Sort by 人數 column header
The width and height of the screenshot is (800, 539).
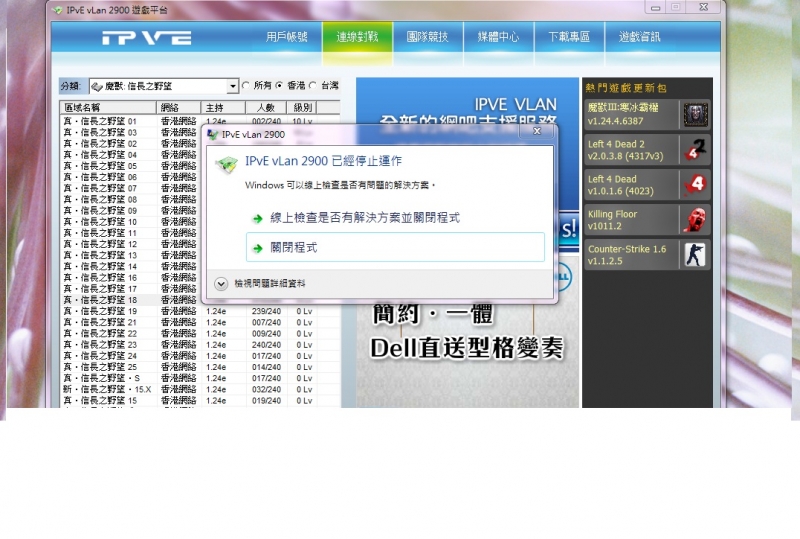pos(266,108)
